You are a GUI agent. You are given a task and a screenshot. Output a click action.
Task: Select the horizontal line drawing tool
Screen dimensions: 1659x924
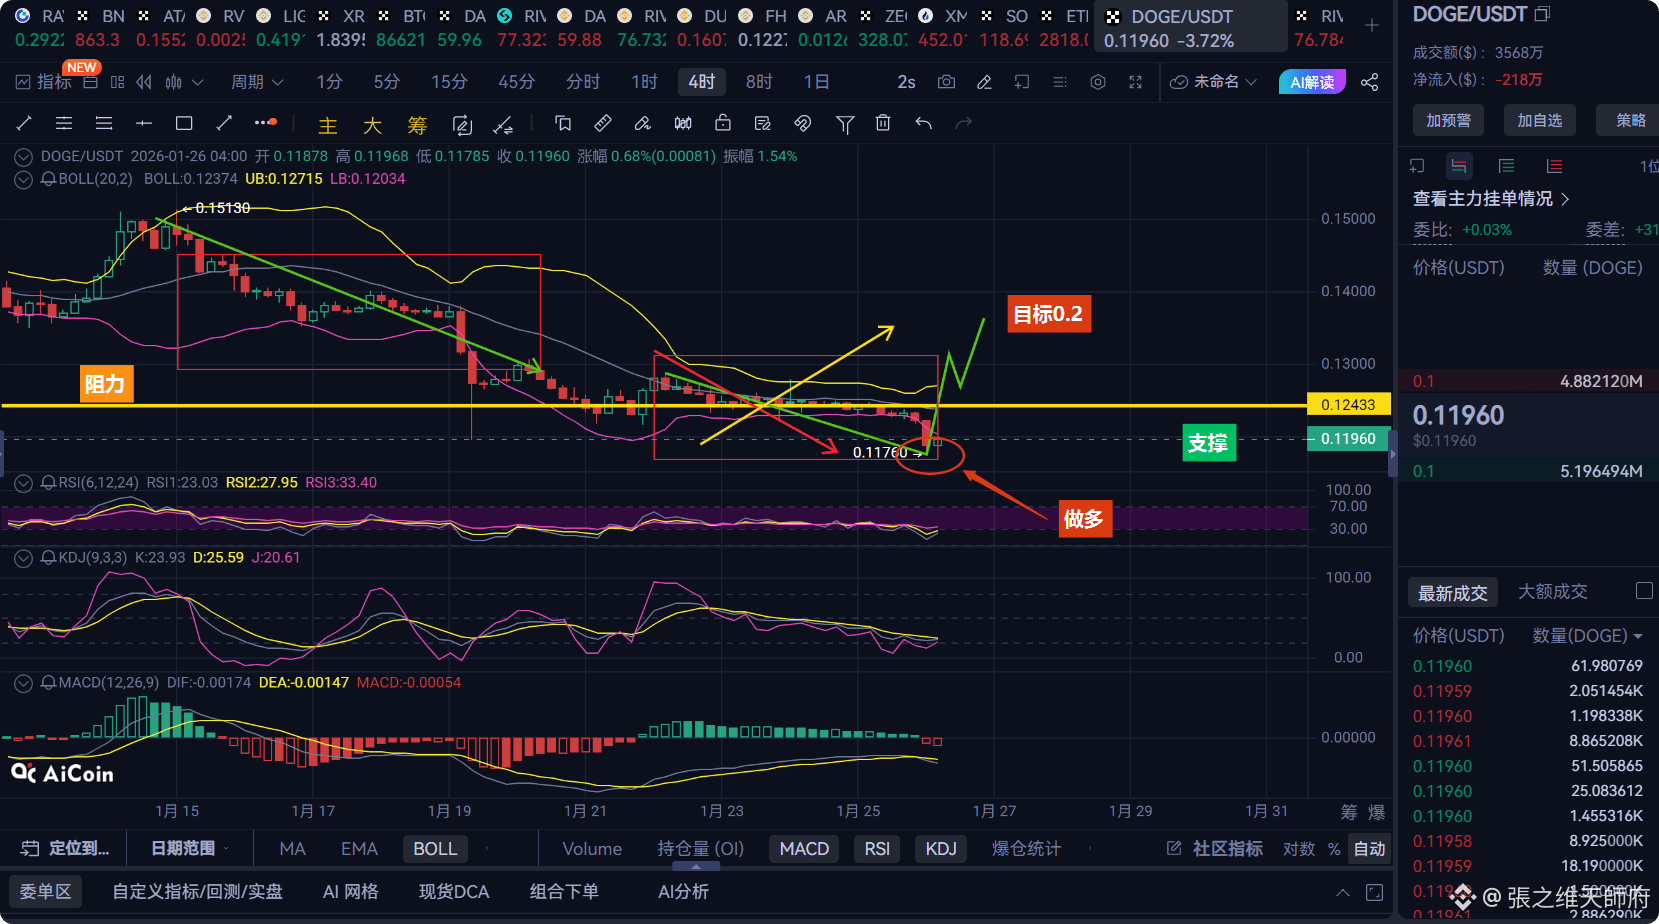144,123
